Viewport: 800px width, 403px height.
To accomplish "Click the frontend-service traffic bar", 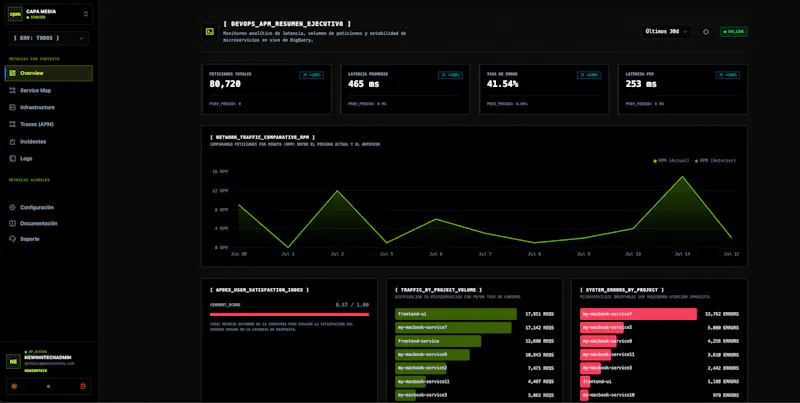I will pos(438,341).
